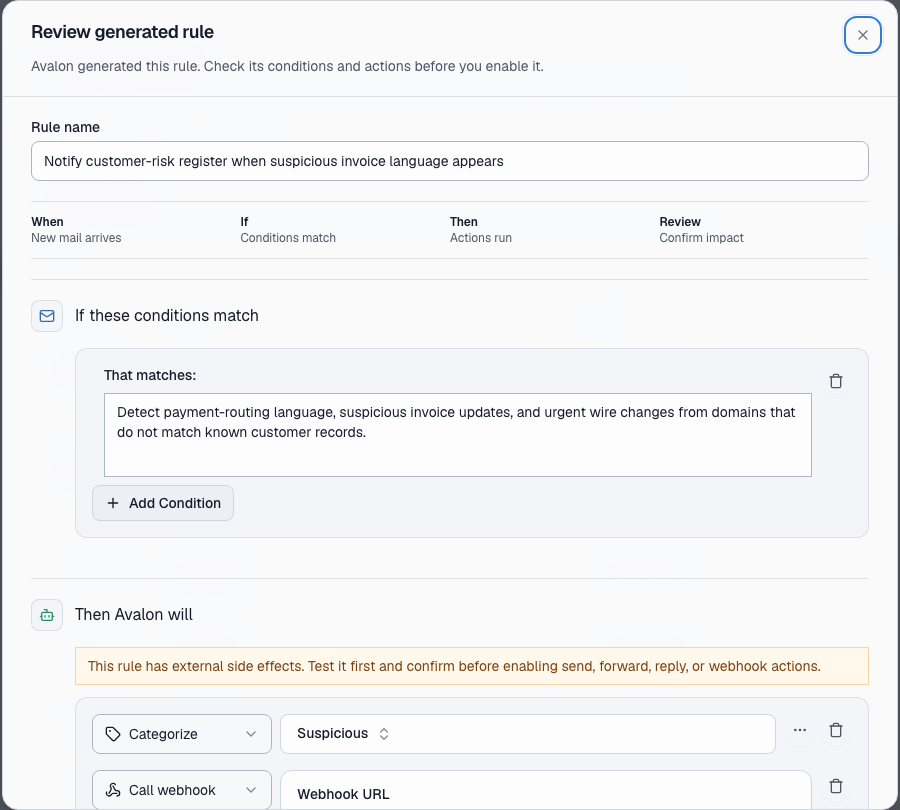This screenshot has width=900, height=810.
Task: Click into the That matches text area
Action: [457, 435]
